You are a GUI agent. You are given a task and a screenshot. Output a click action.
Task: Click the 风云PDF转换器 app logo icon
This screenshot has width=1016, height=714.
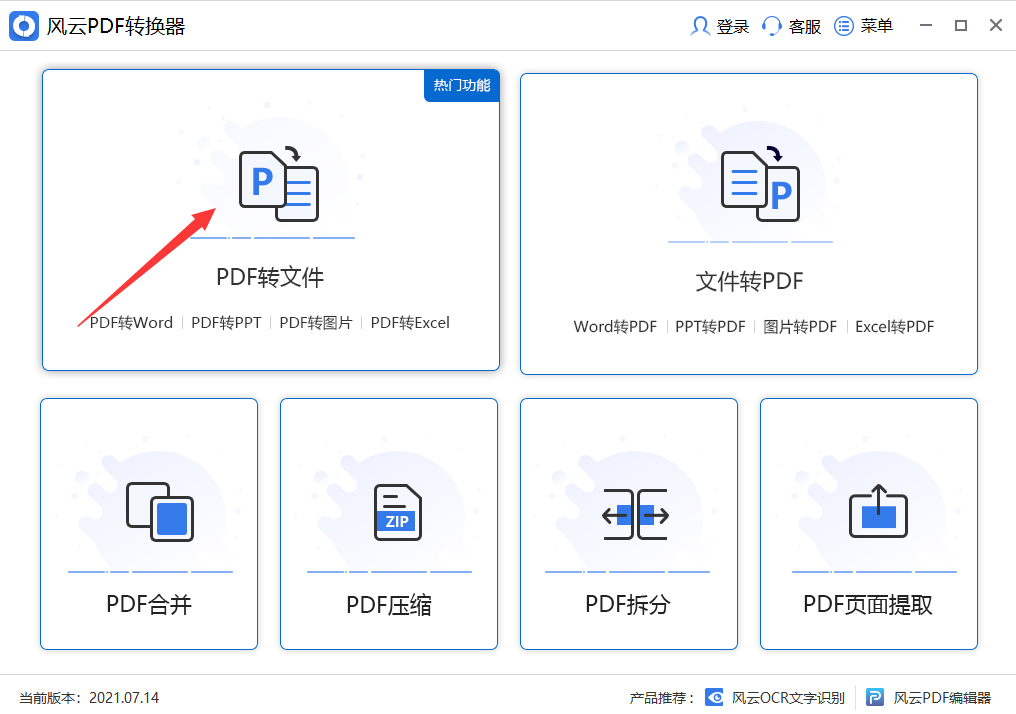[24, 26]
